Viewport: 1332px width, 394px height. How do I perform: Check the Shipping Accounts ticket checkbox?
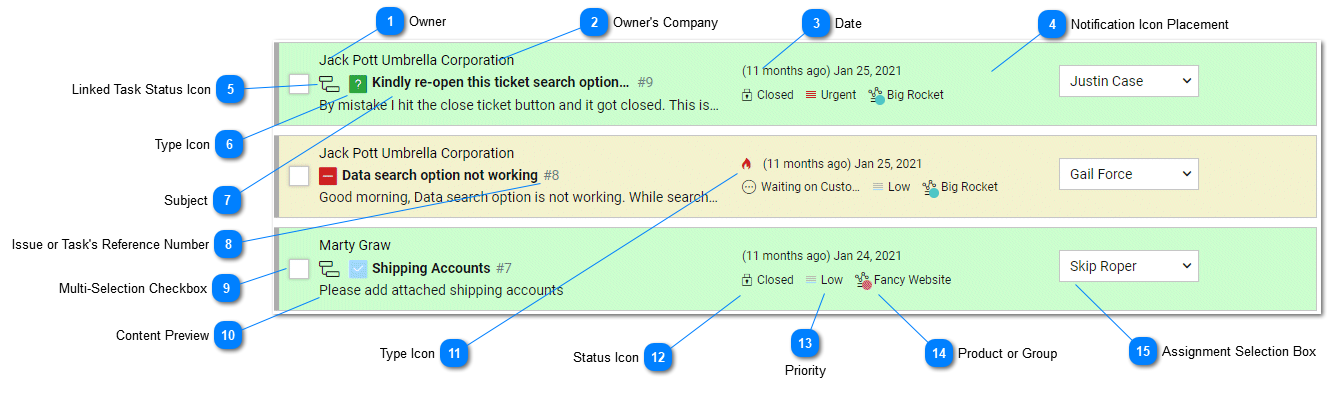[x=298, y=268]
